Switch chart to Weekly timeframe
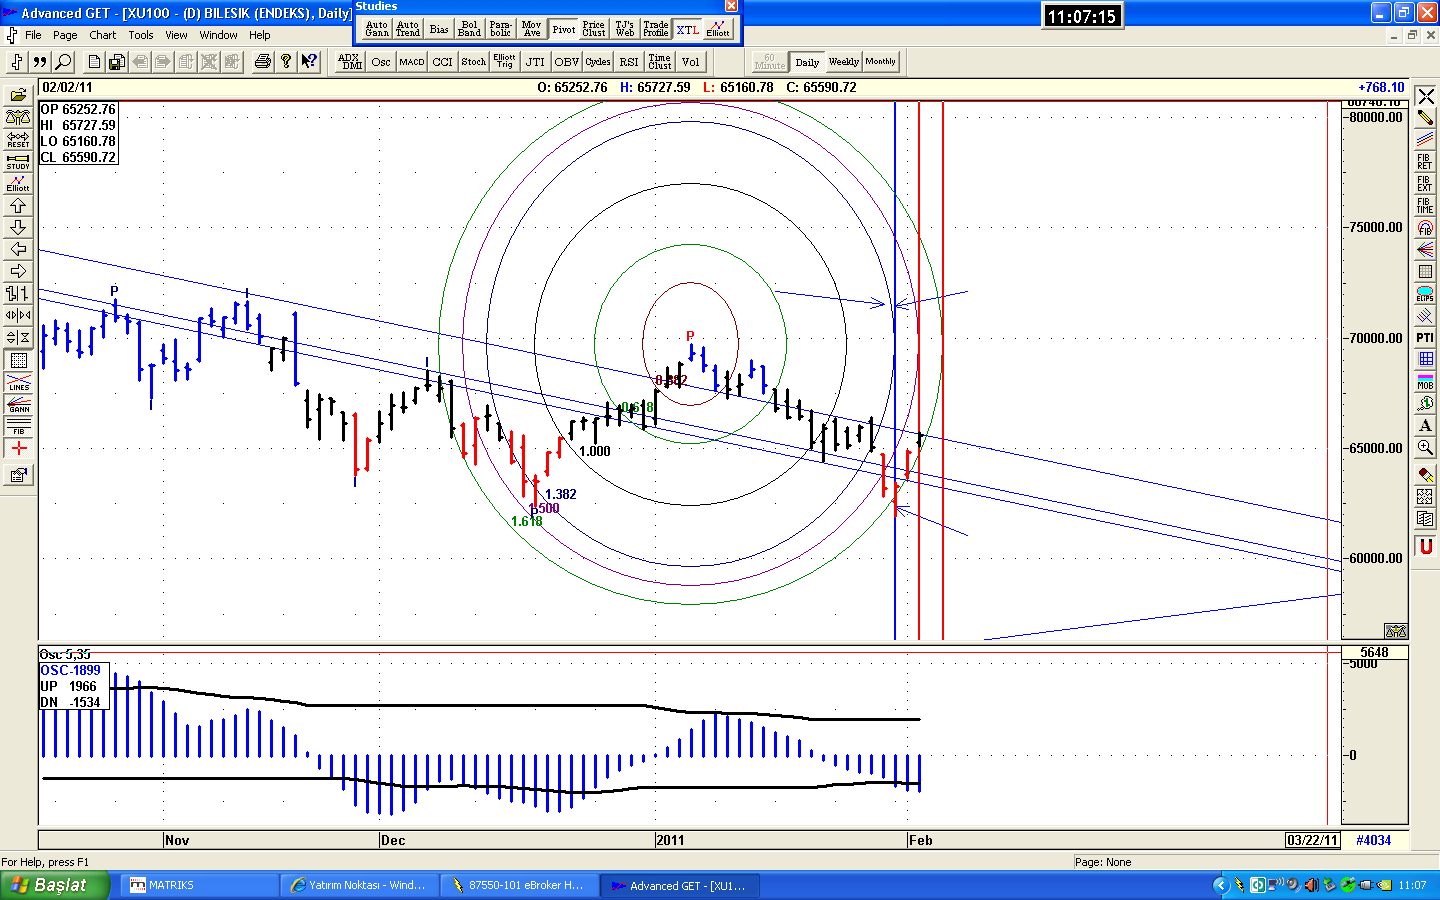The height and width of the screenshot is (900, 1440). pos(843,62)
